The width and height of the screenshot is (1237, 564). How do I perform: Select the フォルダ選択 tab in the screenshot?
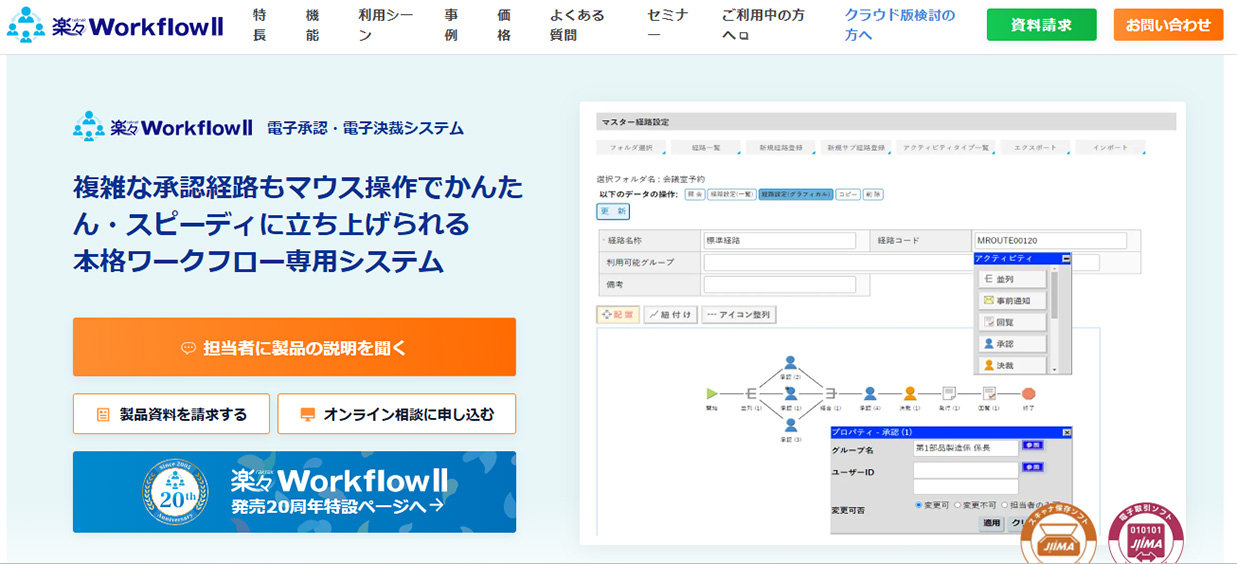click(631, 148)
